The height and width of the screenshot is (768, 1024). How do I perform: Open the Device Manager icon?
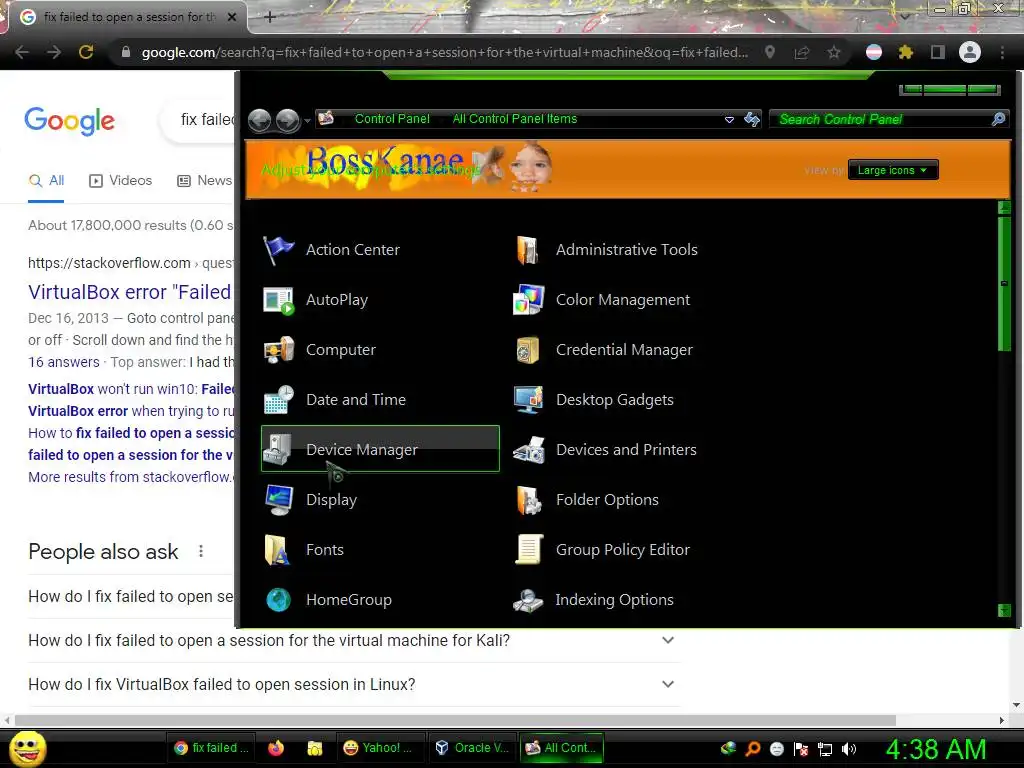278,449
